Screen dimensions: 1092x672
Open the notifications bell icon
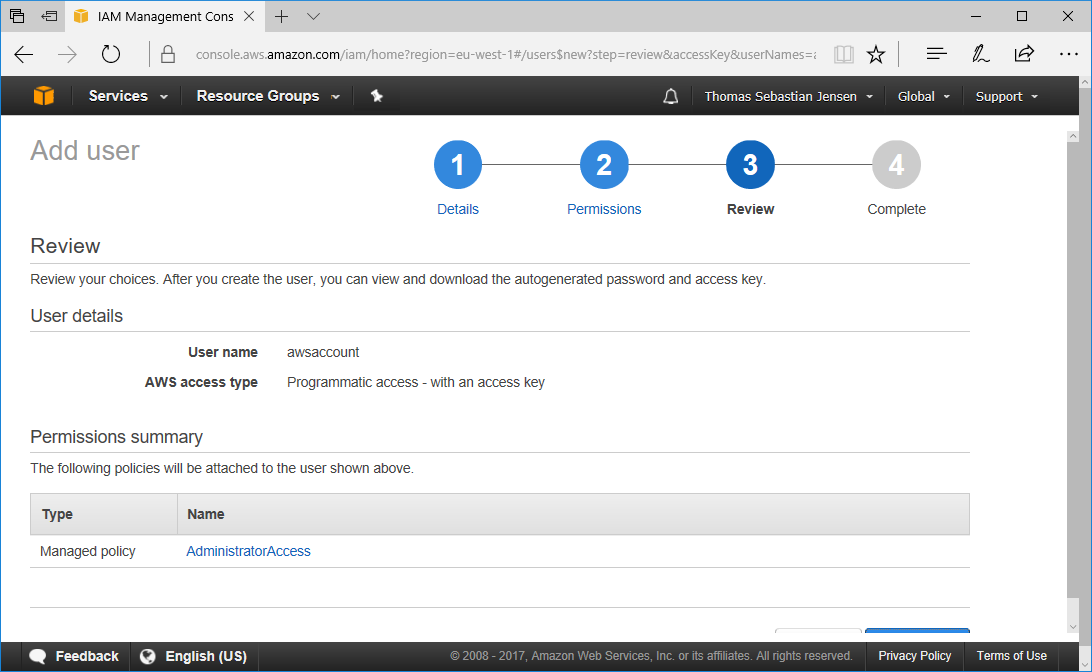[x=671, y=96]
